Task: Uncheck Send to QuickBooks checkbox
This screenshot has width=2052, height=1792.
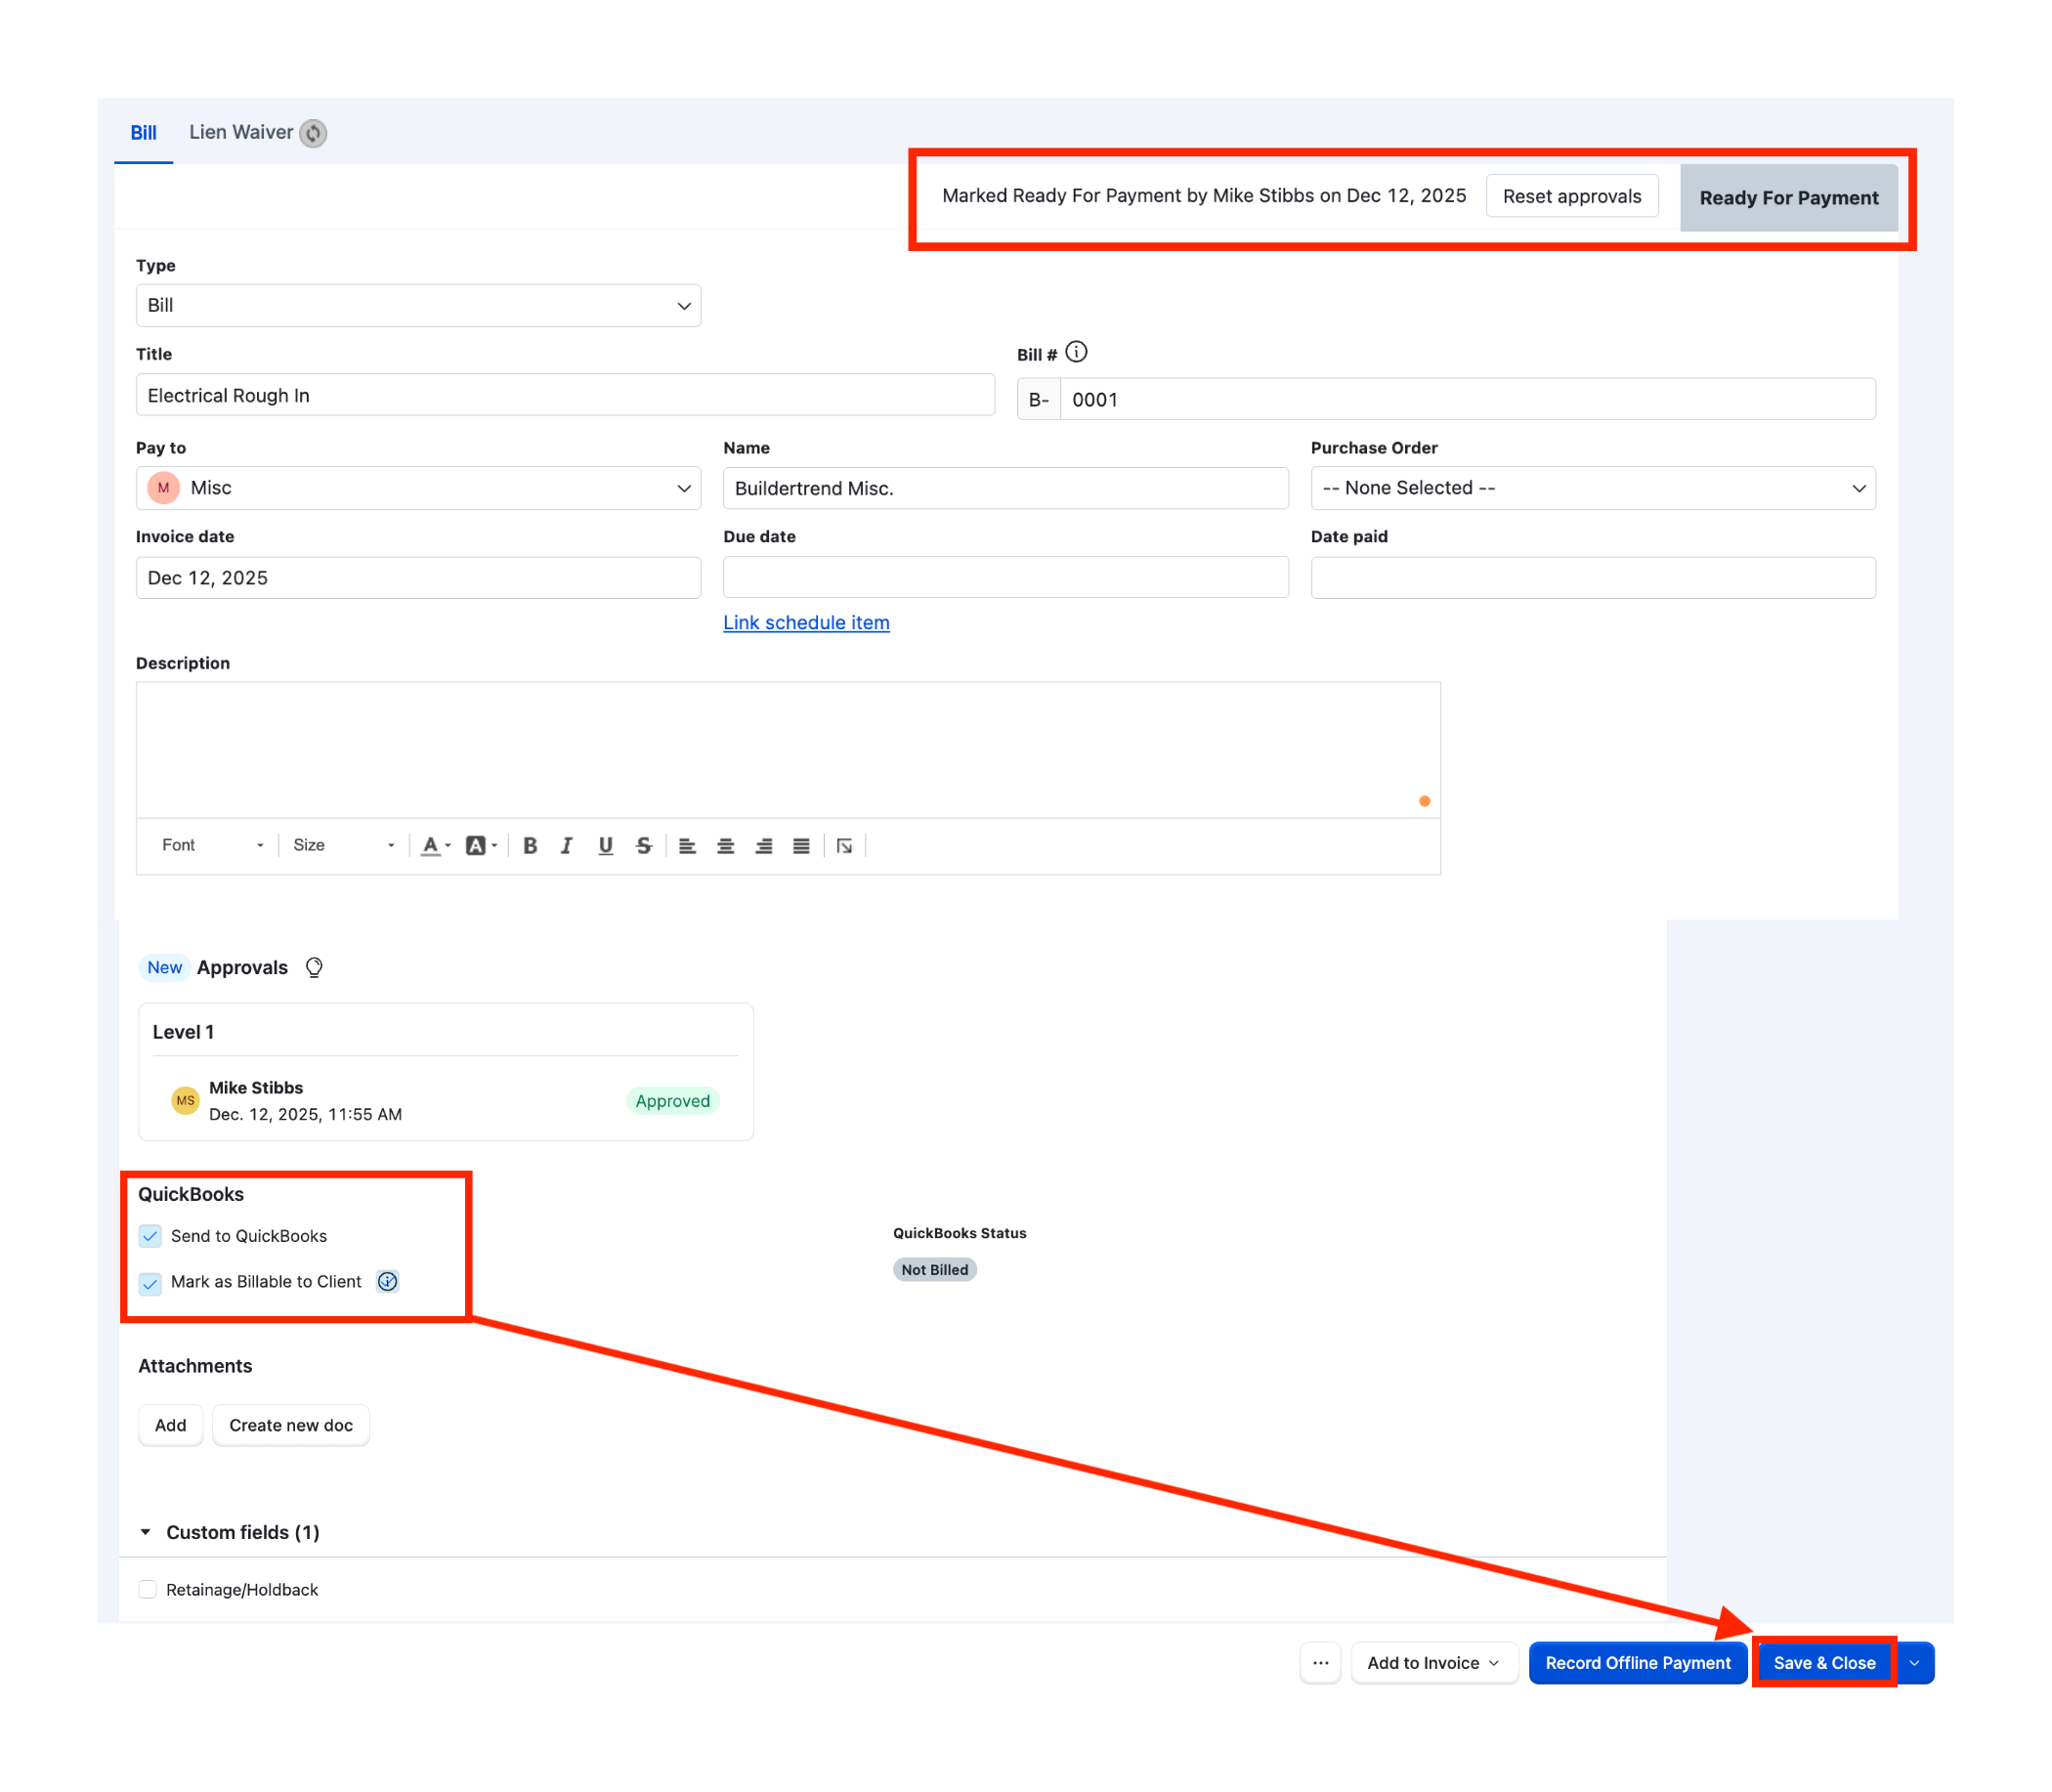Action: pos(150,1236)
